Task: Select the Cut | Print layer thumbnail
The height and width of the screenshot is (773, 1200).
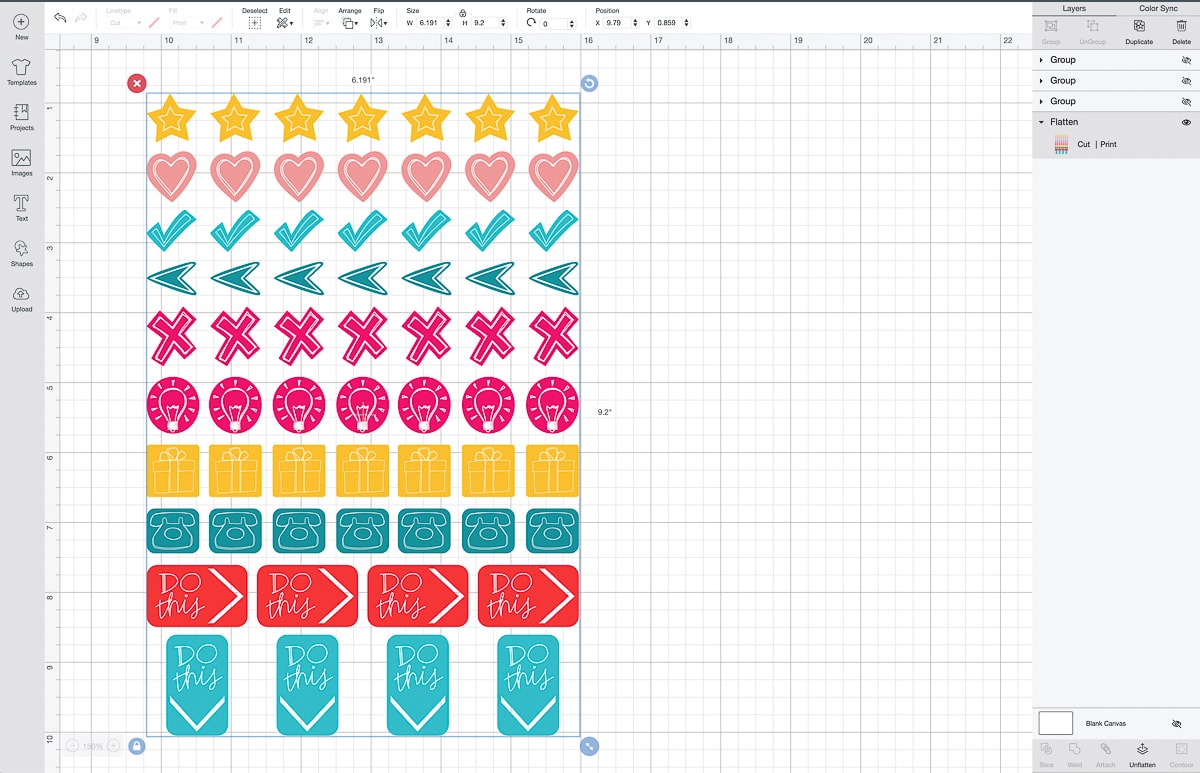Action: click(x=1061, y=145)
